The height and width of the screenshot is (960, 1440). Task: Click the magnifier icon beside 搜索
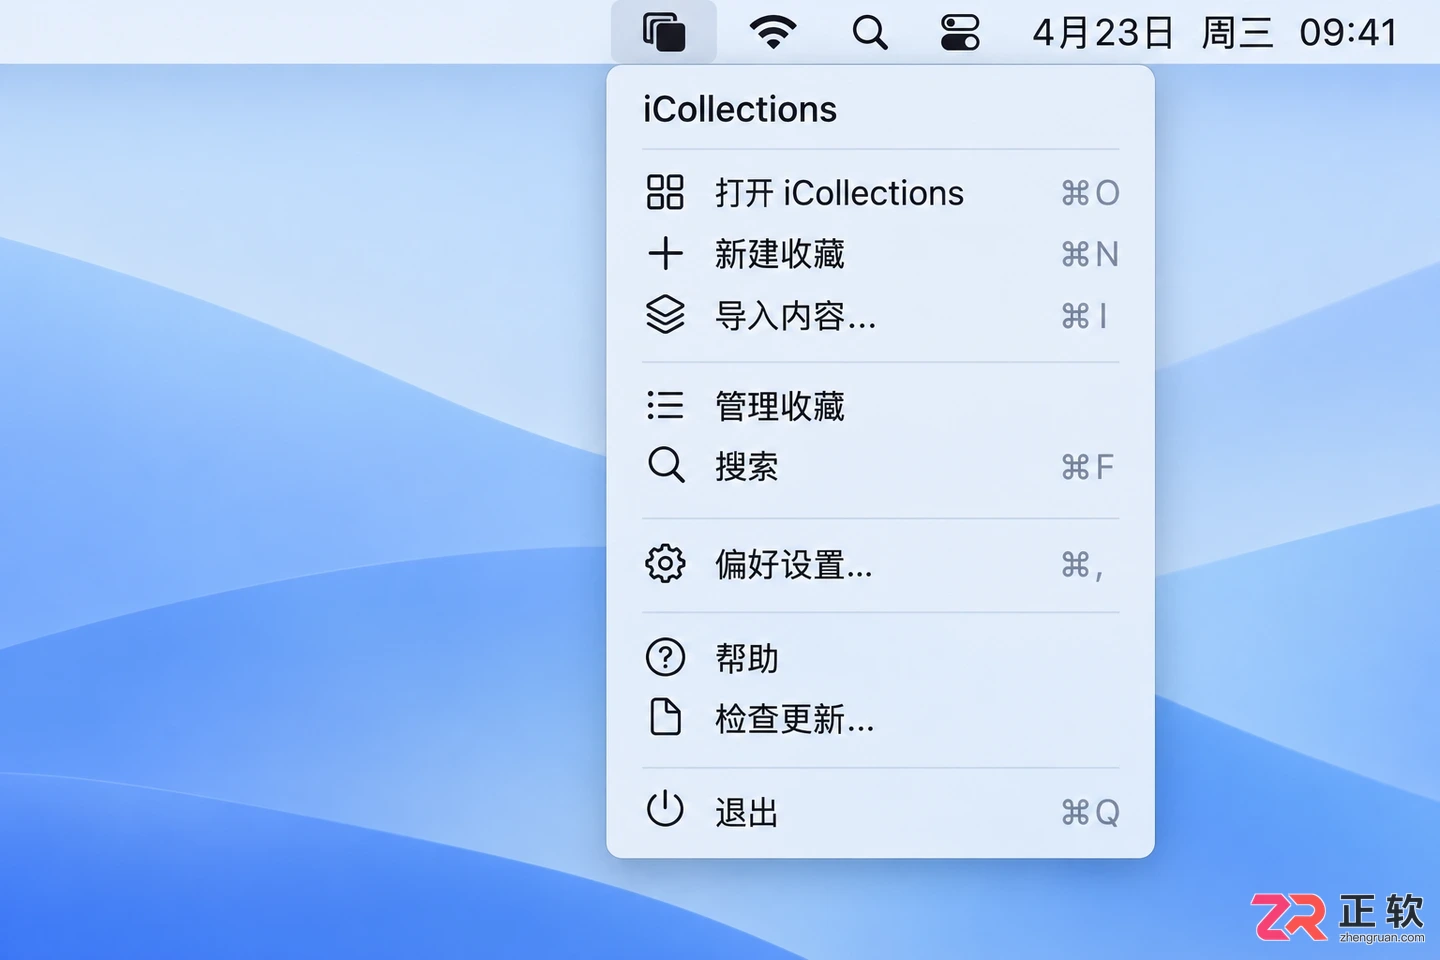pos(666,466)
